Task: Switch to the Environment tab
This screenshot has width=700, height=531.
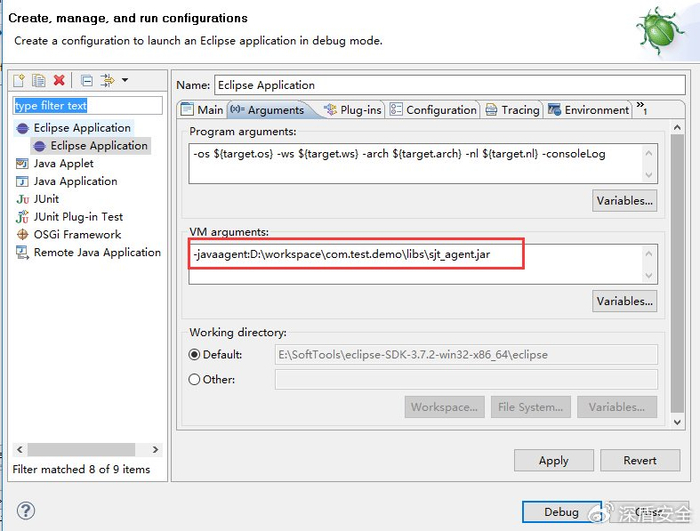Action: tap(589, 110)
